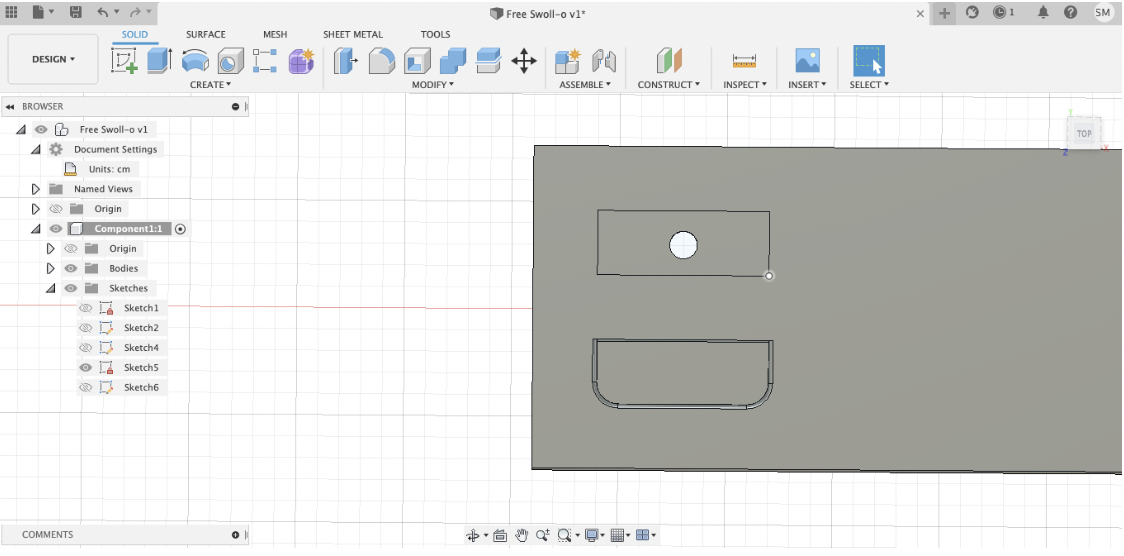Open the Job Status clock icon
This screenshot has width=1124, height=556.
[1001, 12]
